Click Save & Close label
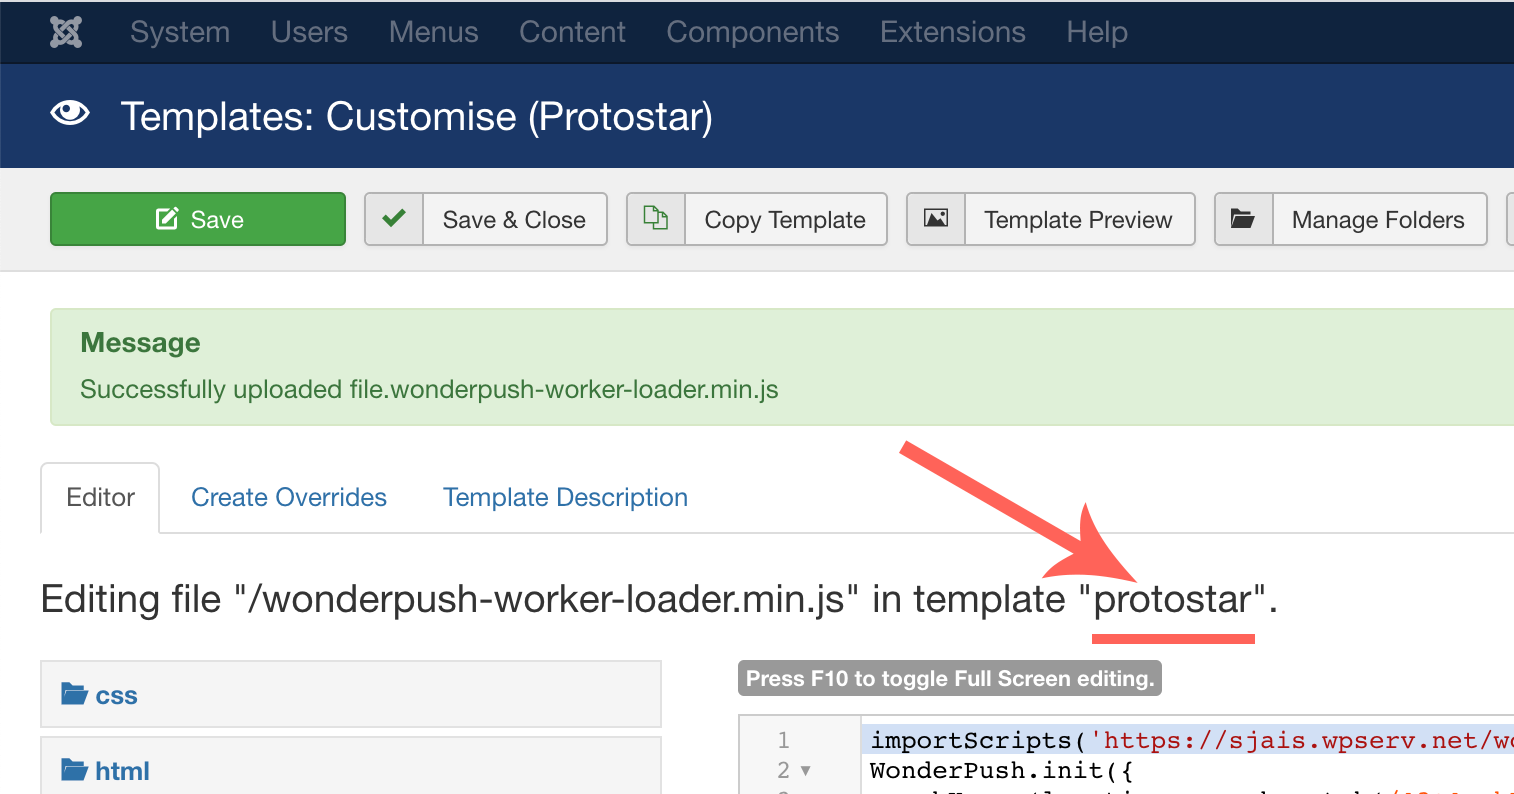Screen dimensions: 1514x794 coord(514,220)
